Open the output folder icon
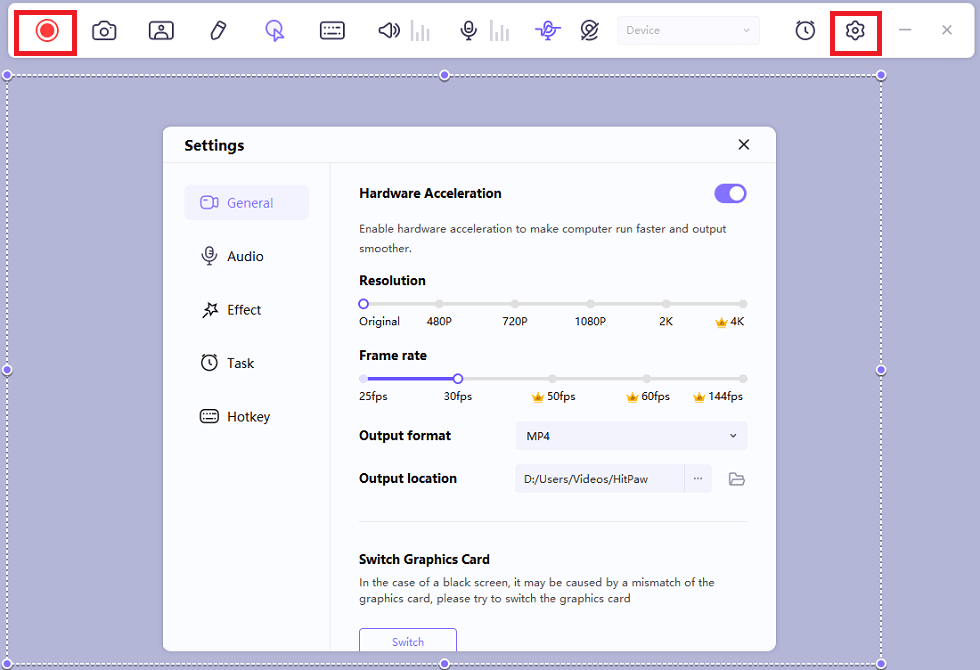Screen dimensions: 980x670 click(737, 479)
